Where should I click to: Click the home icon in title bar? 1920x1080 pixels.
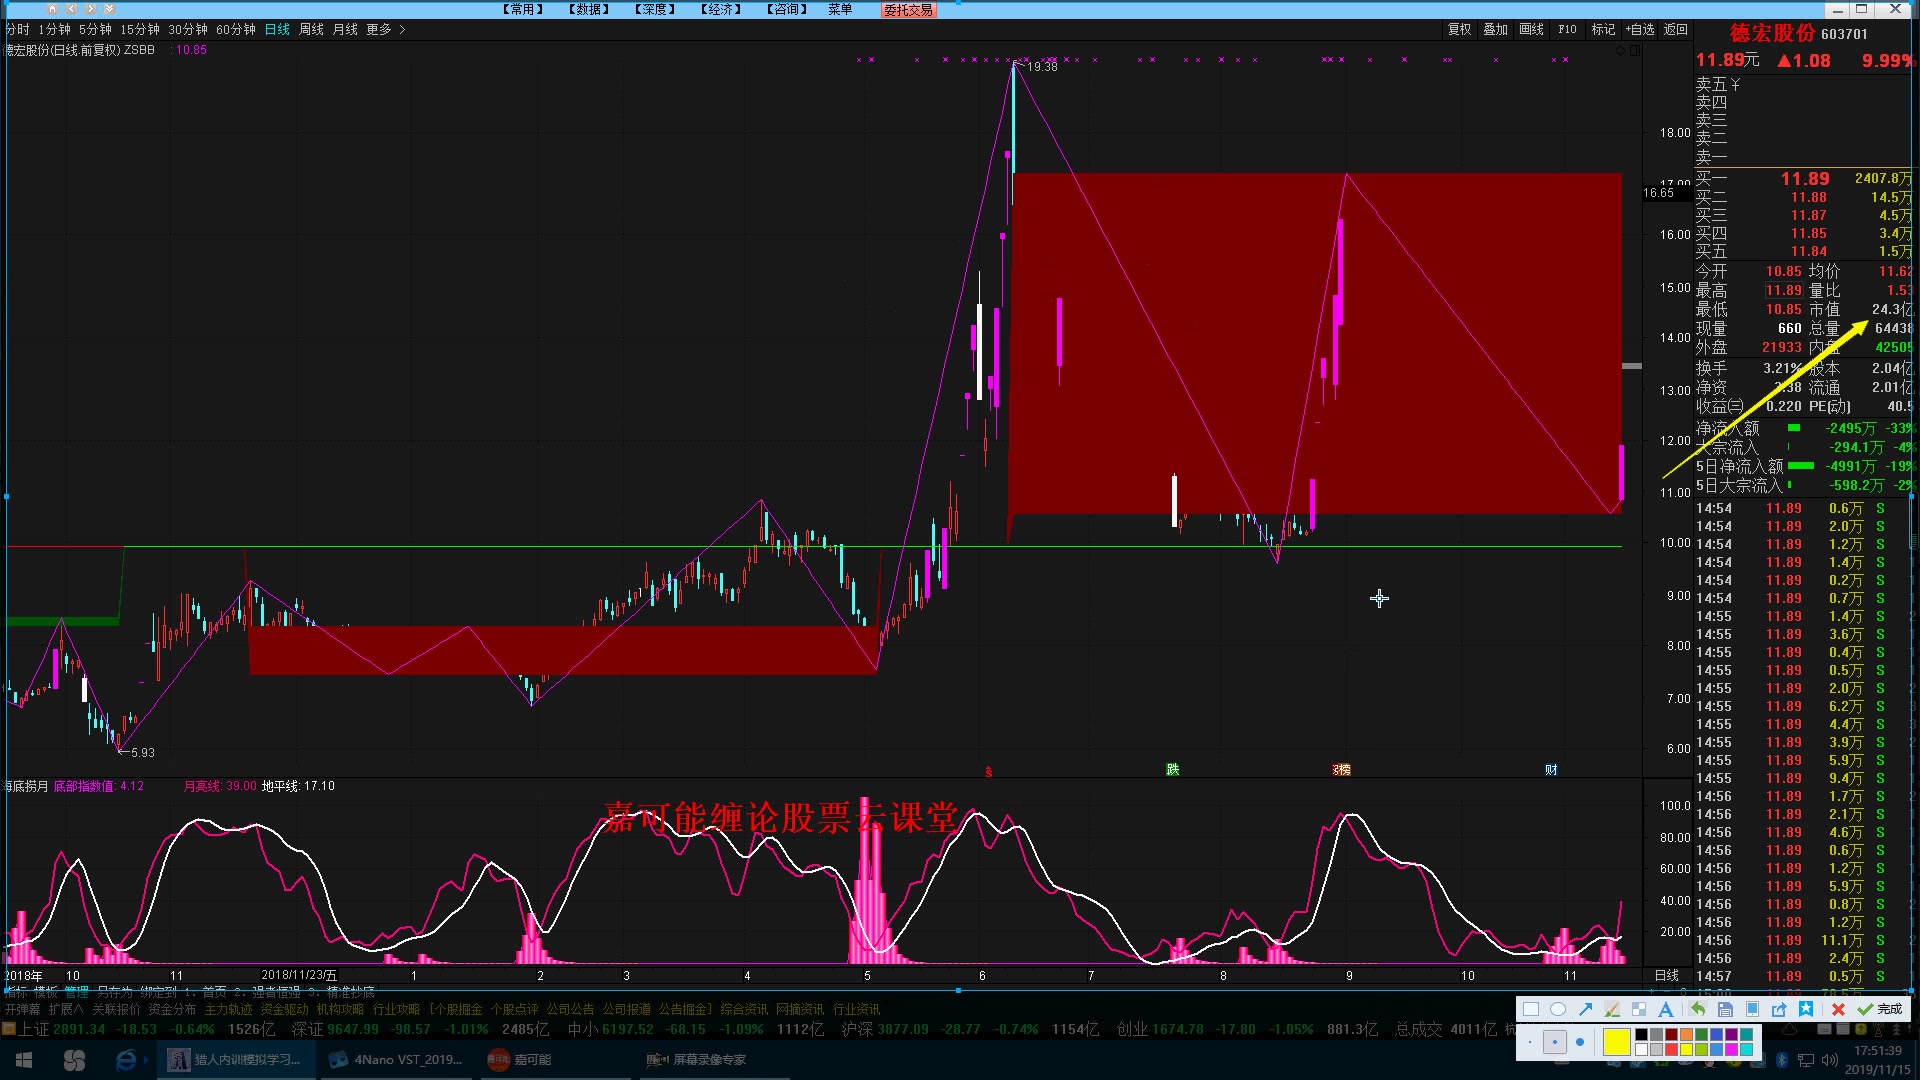point(52,9)
